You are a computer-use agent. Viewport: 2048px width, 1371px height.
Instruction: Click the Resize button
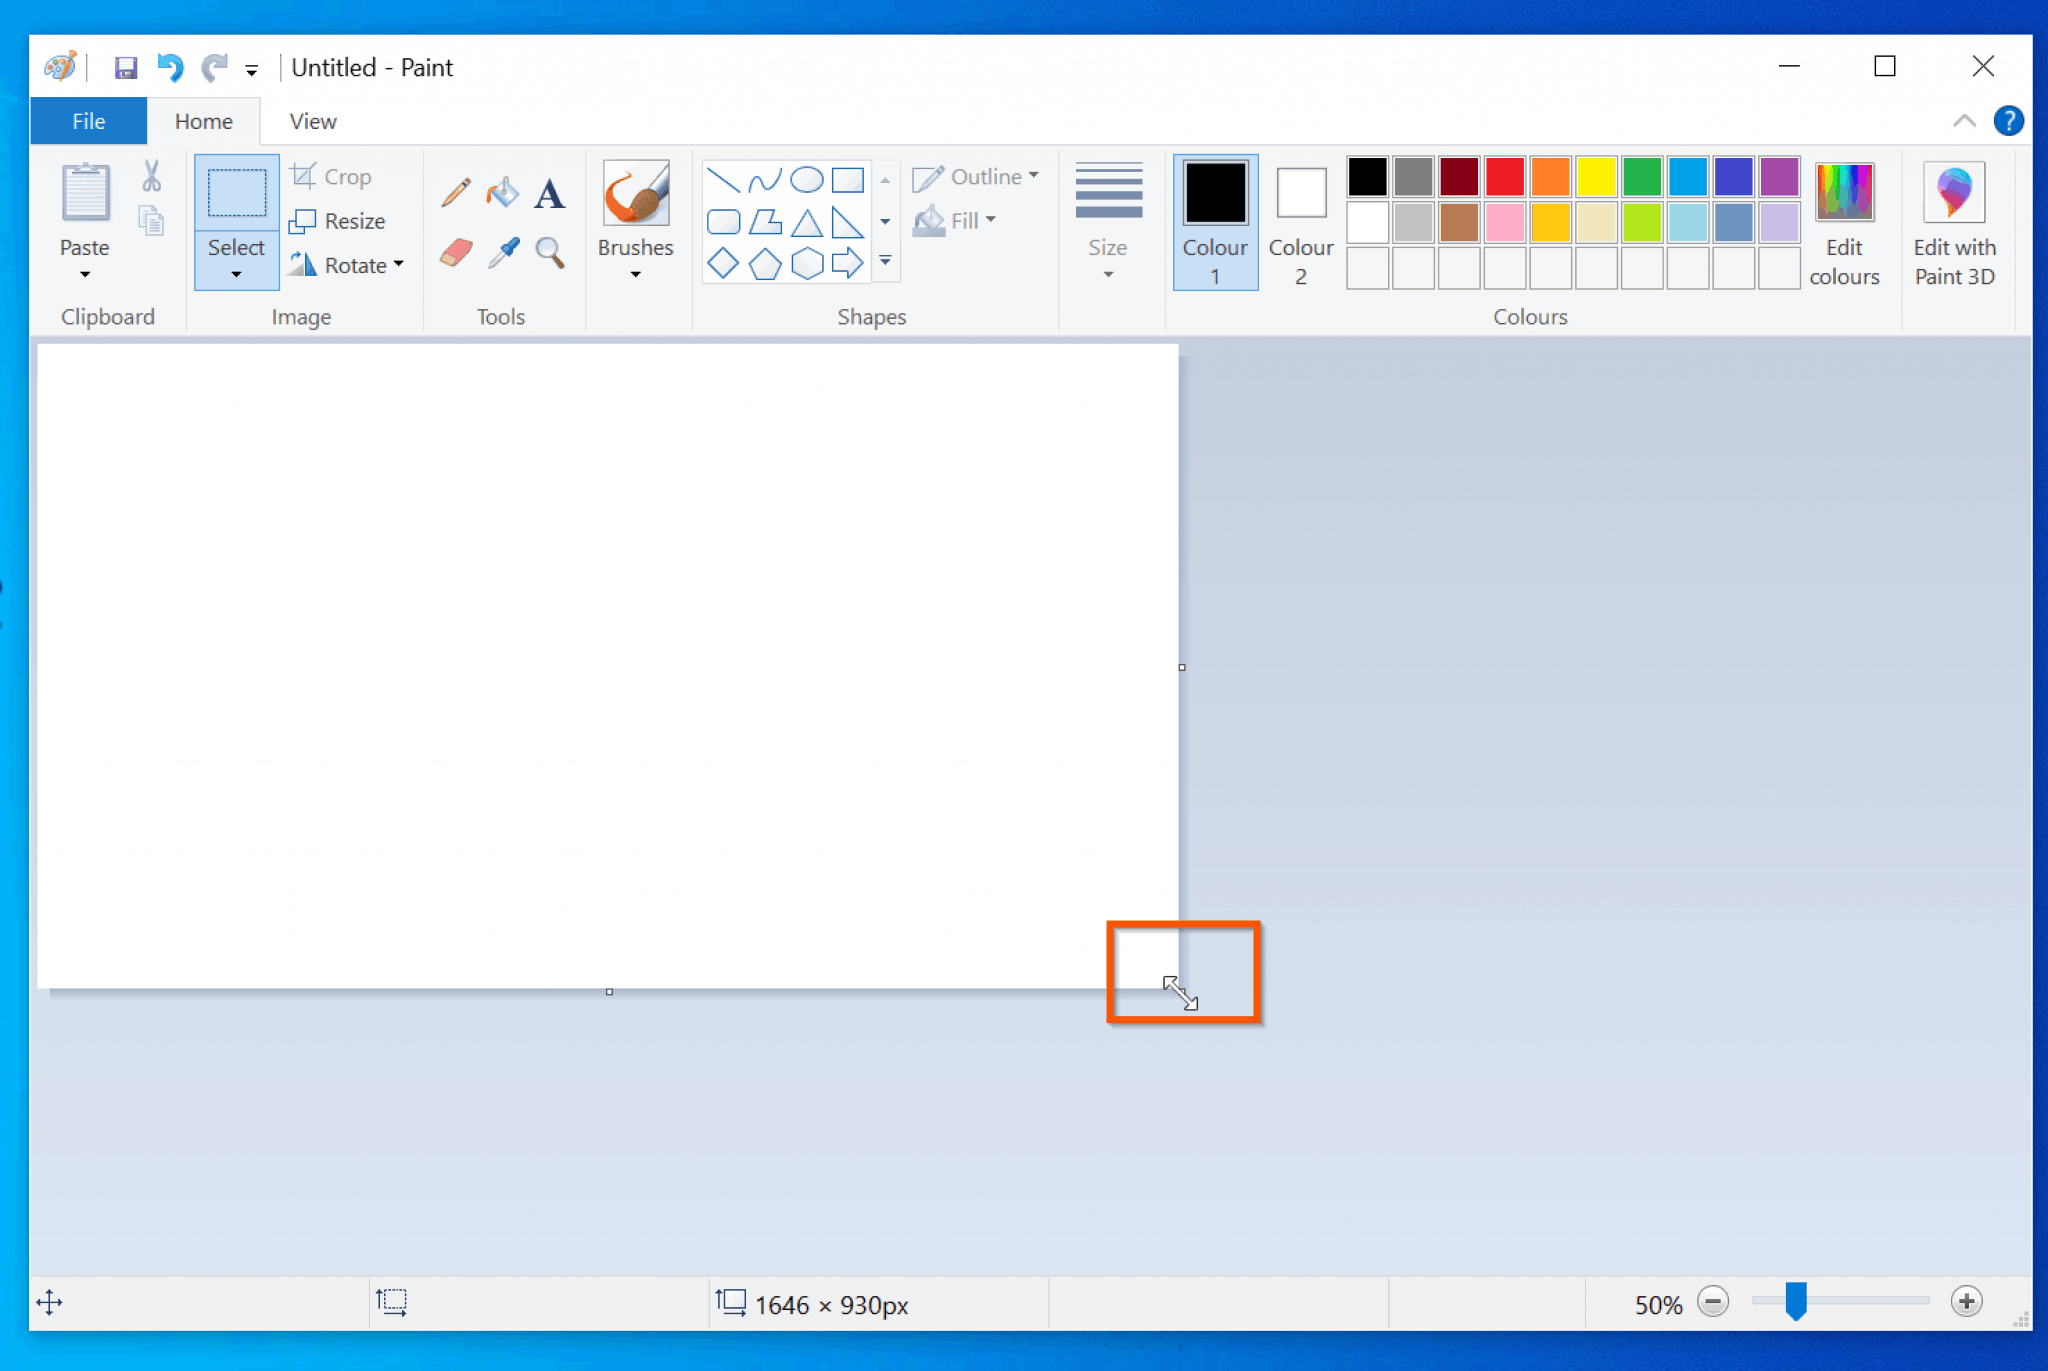coord(338,221)
